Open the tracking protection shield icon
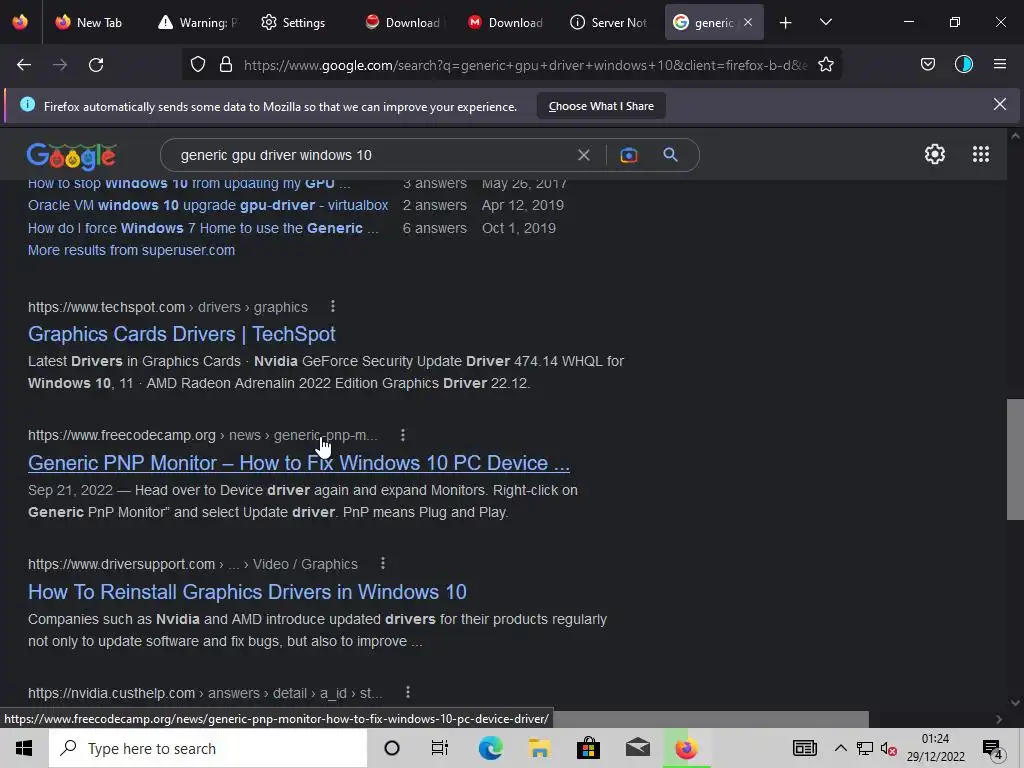The height and width of the screenshot is (768, 1024). pos(198,65)
